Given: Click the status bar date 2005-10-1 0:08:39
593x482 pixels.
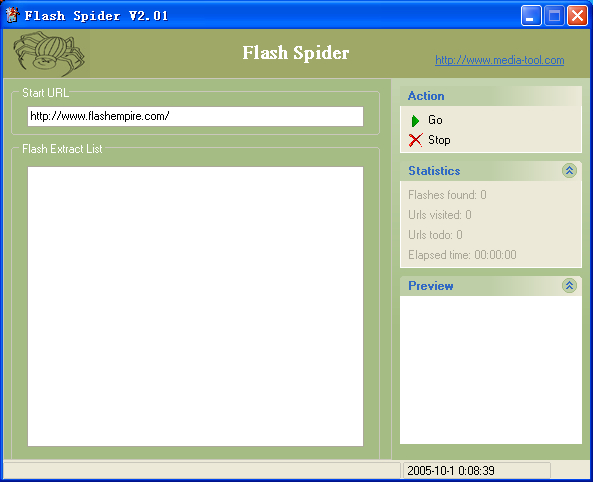Looking at the screenshot, I should (451, 471).
